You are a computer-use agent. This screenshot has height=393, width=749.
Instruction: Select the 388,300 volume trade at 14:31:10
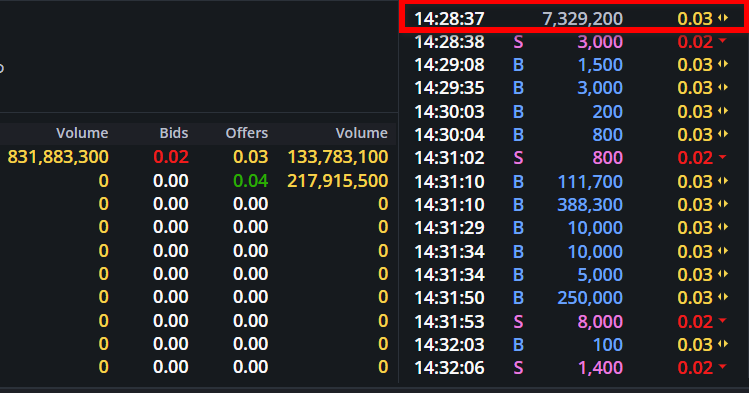click(572, 205)
